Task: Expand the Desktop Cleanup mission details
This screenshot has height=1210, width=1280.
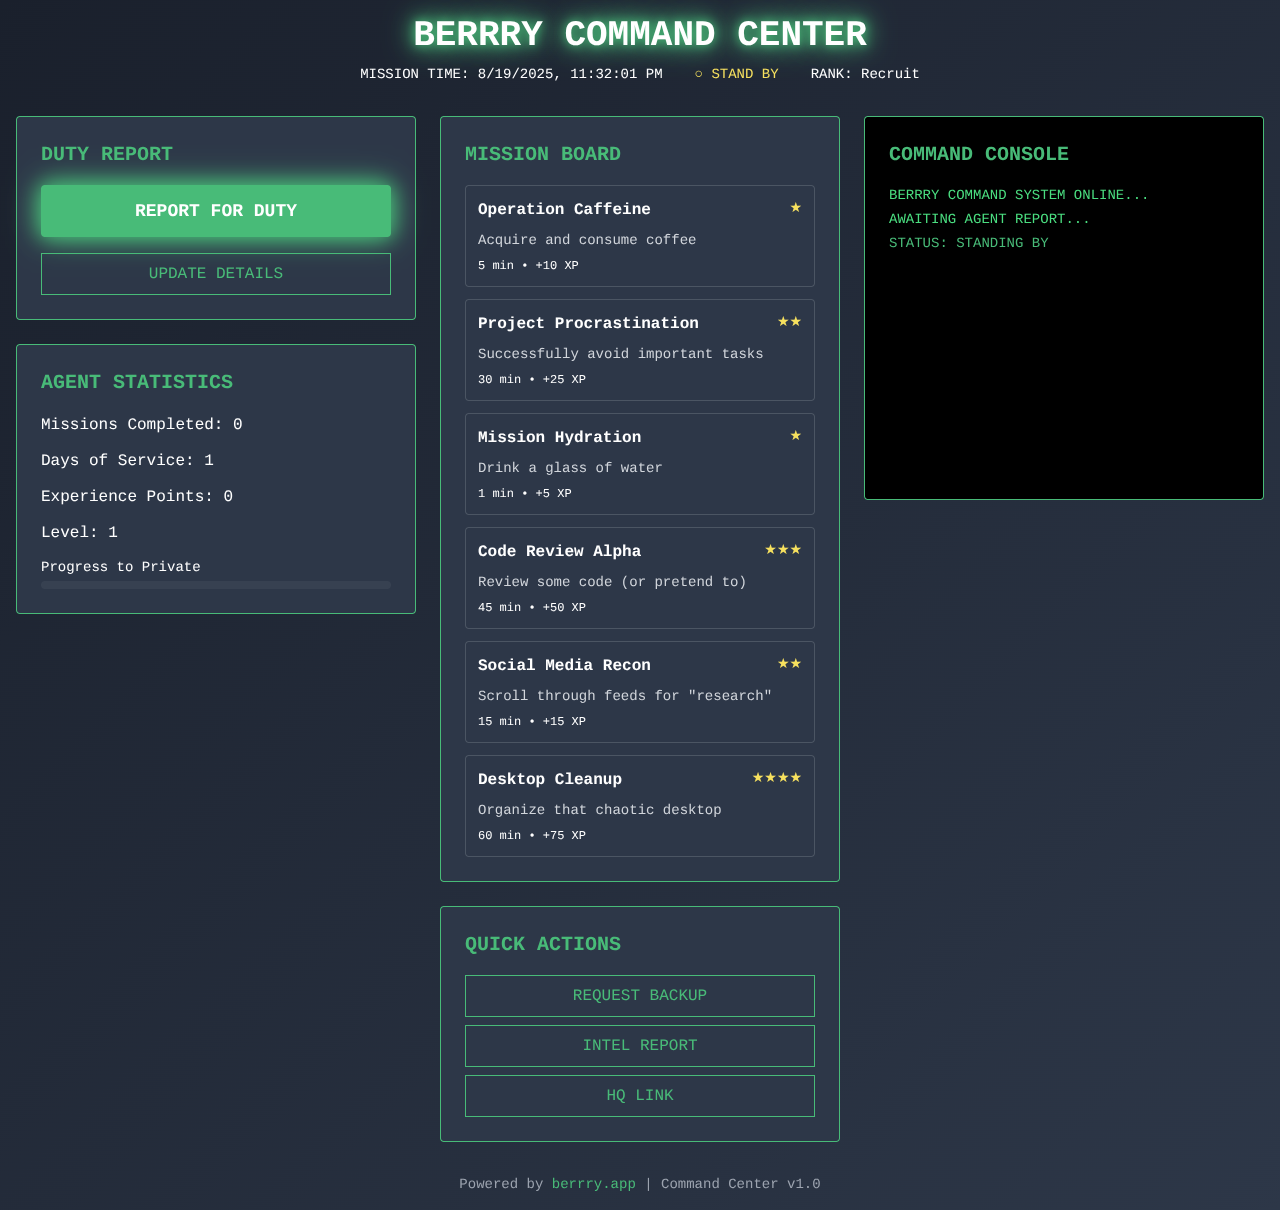Action: 639,806
